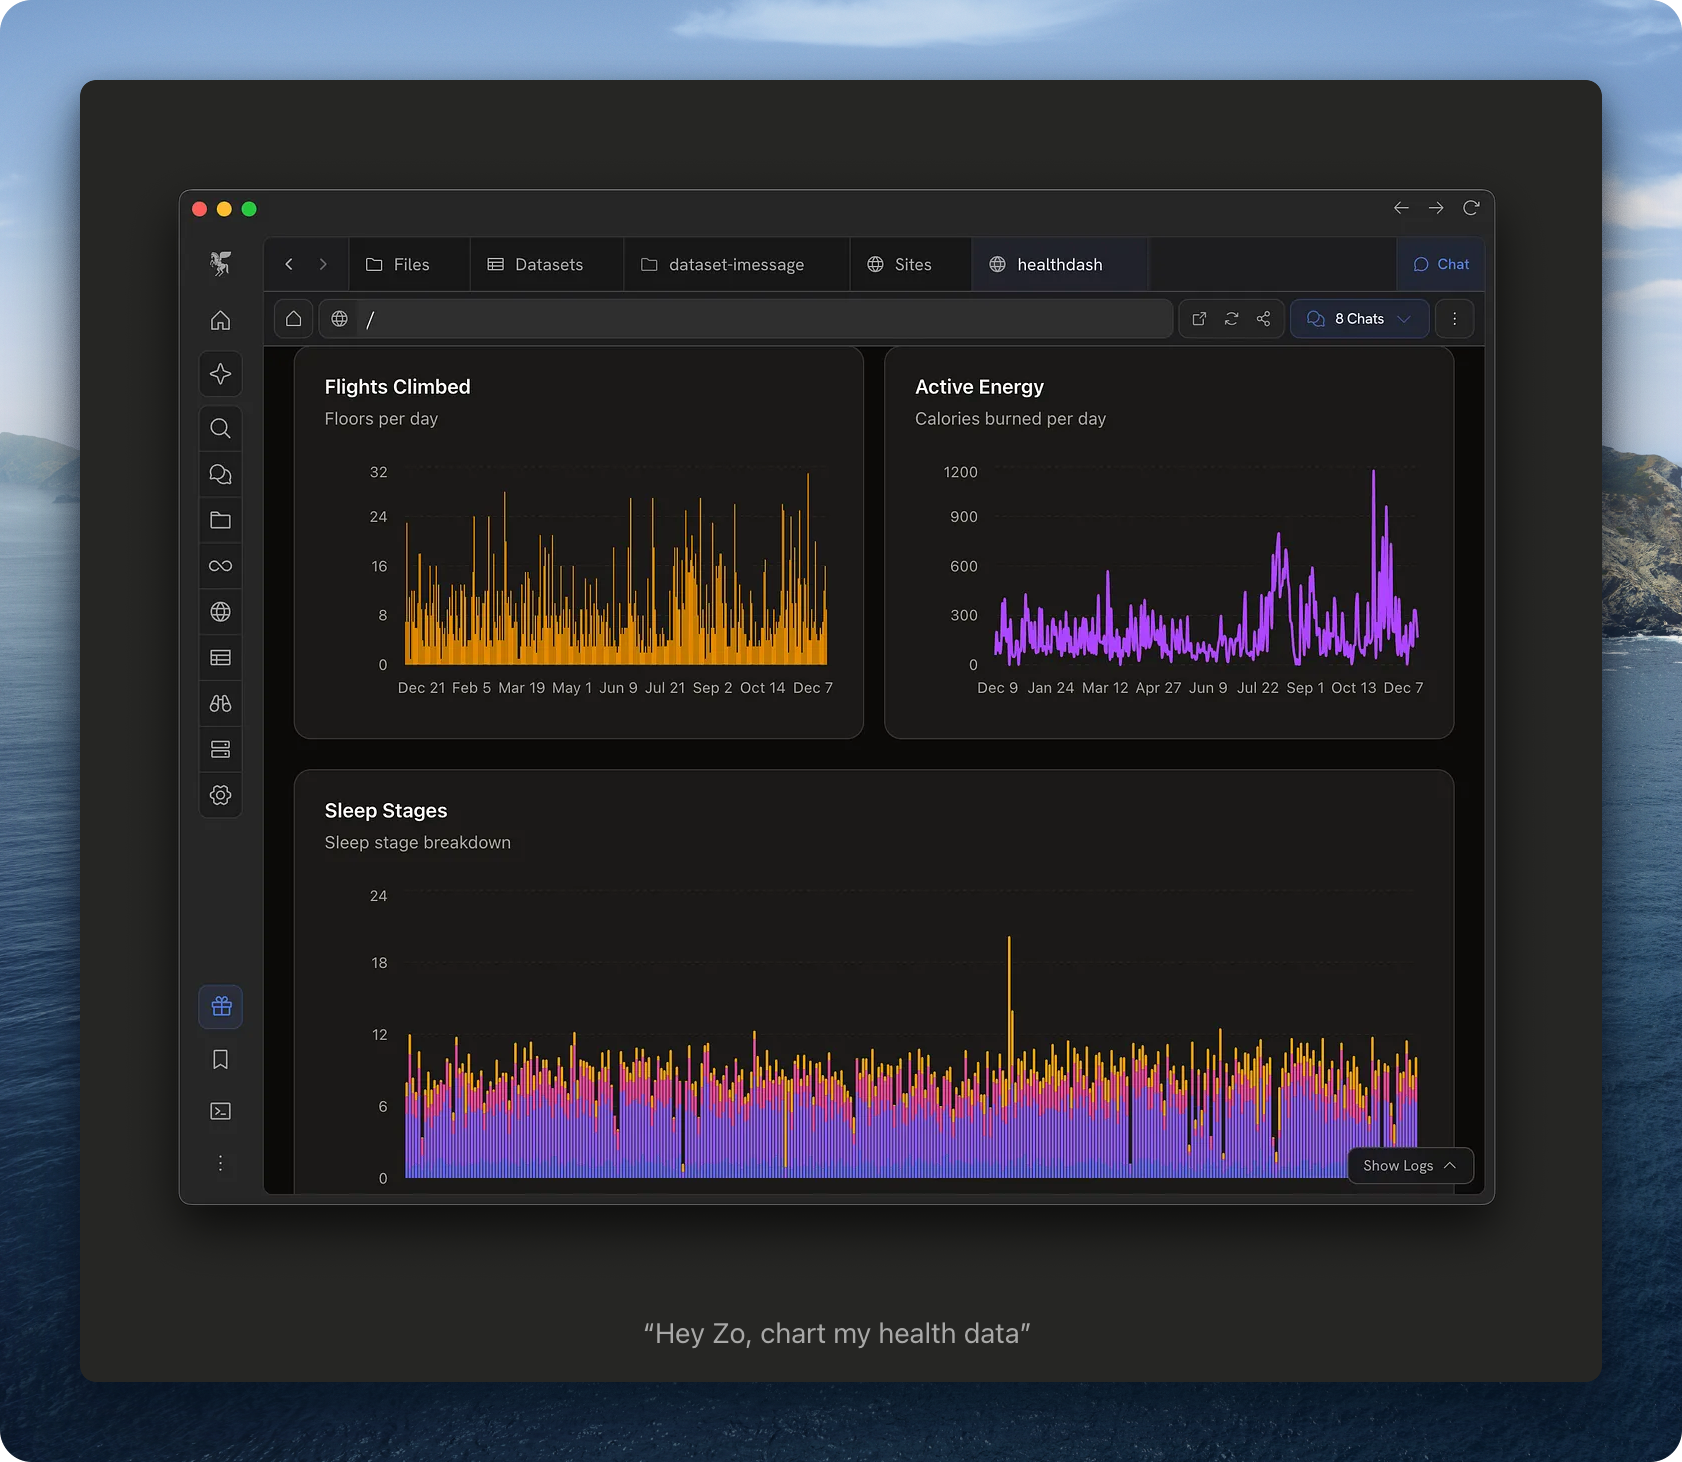1682x1462 pixels.
Task: Click the Chat button at top right
Action: pos(1441,265)
